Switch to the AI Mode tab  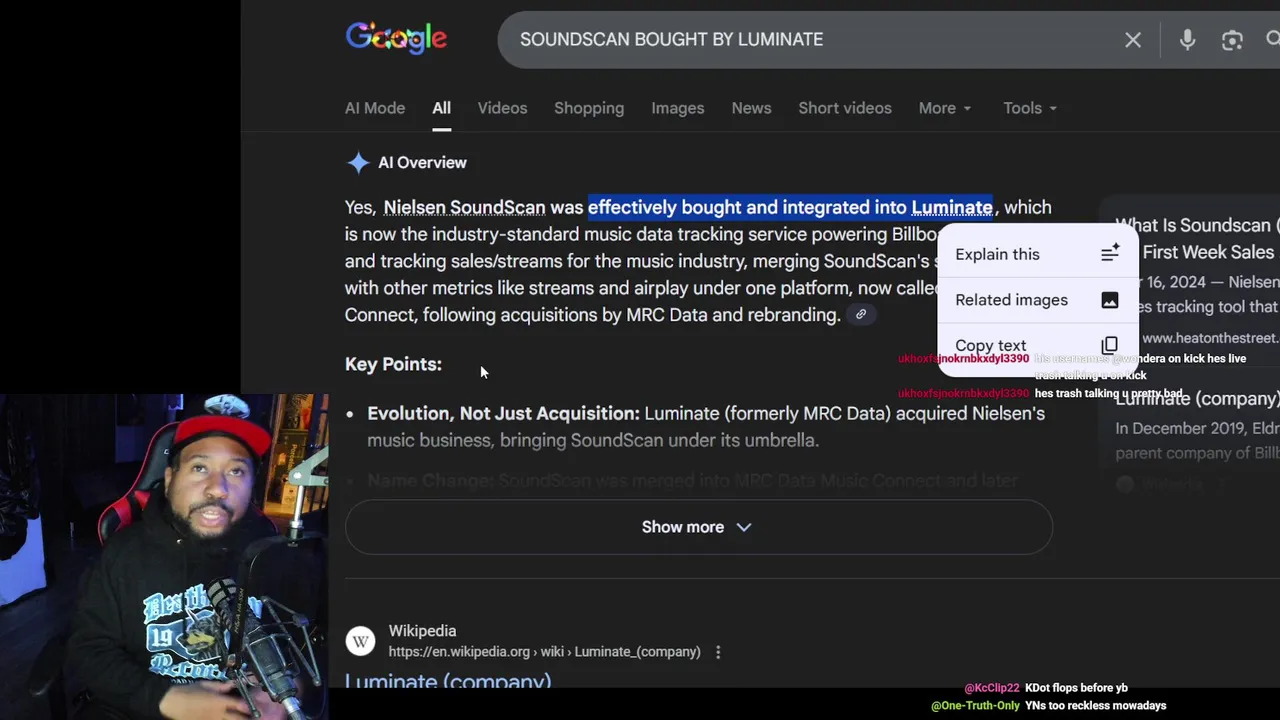coord(375,108)
